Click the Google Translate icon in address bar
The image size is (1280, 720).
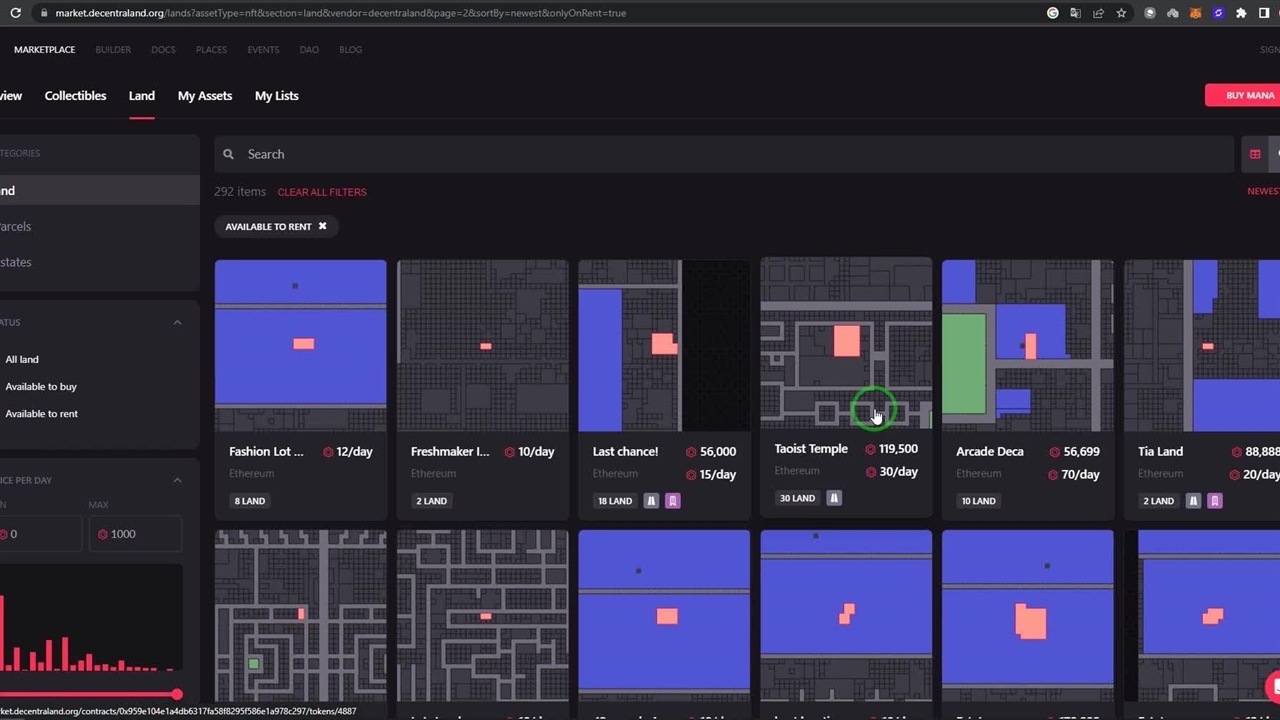[x=1075, y=13]
